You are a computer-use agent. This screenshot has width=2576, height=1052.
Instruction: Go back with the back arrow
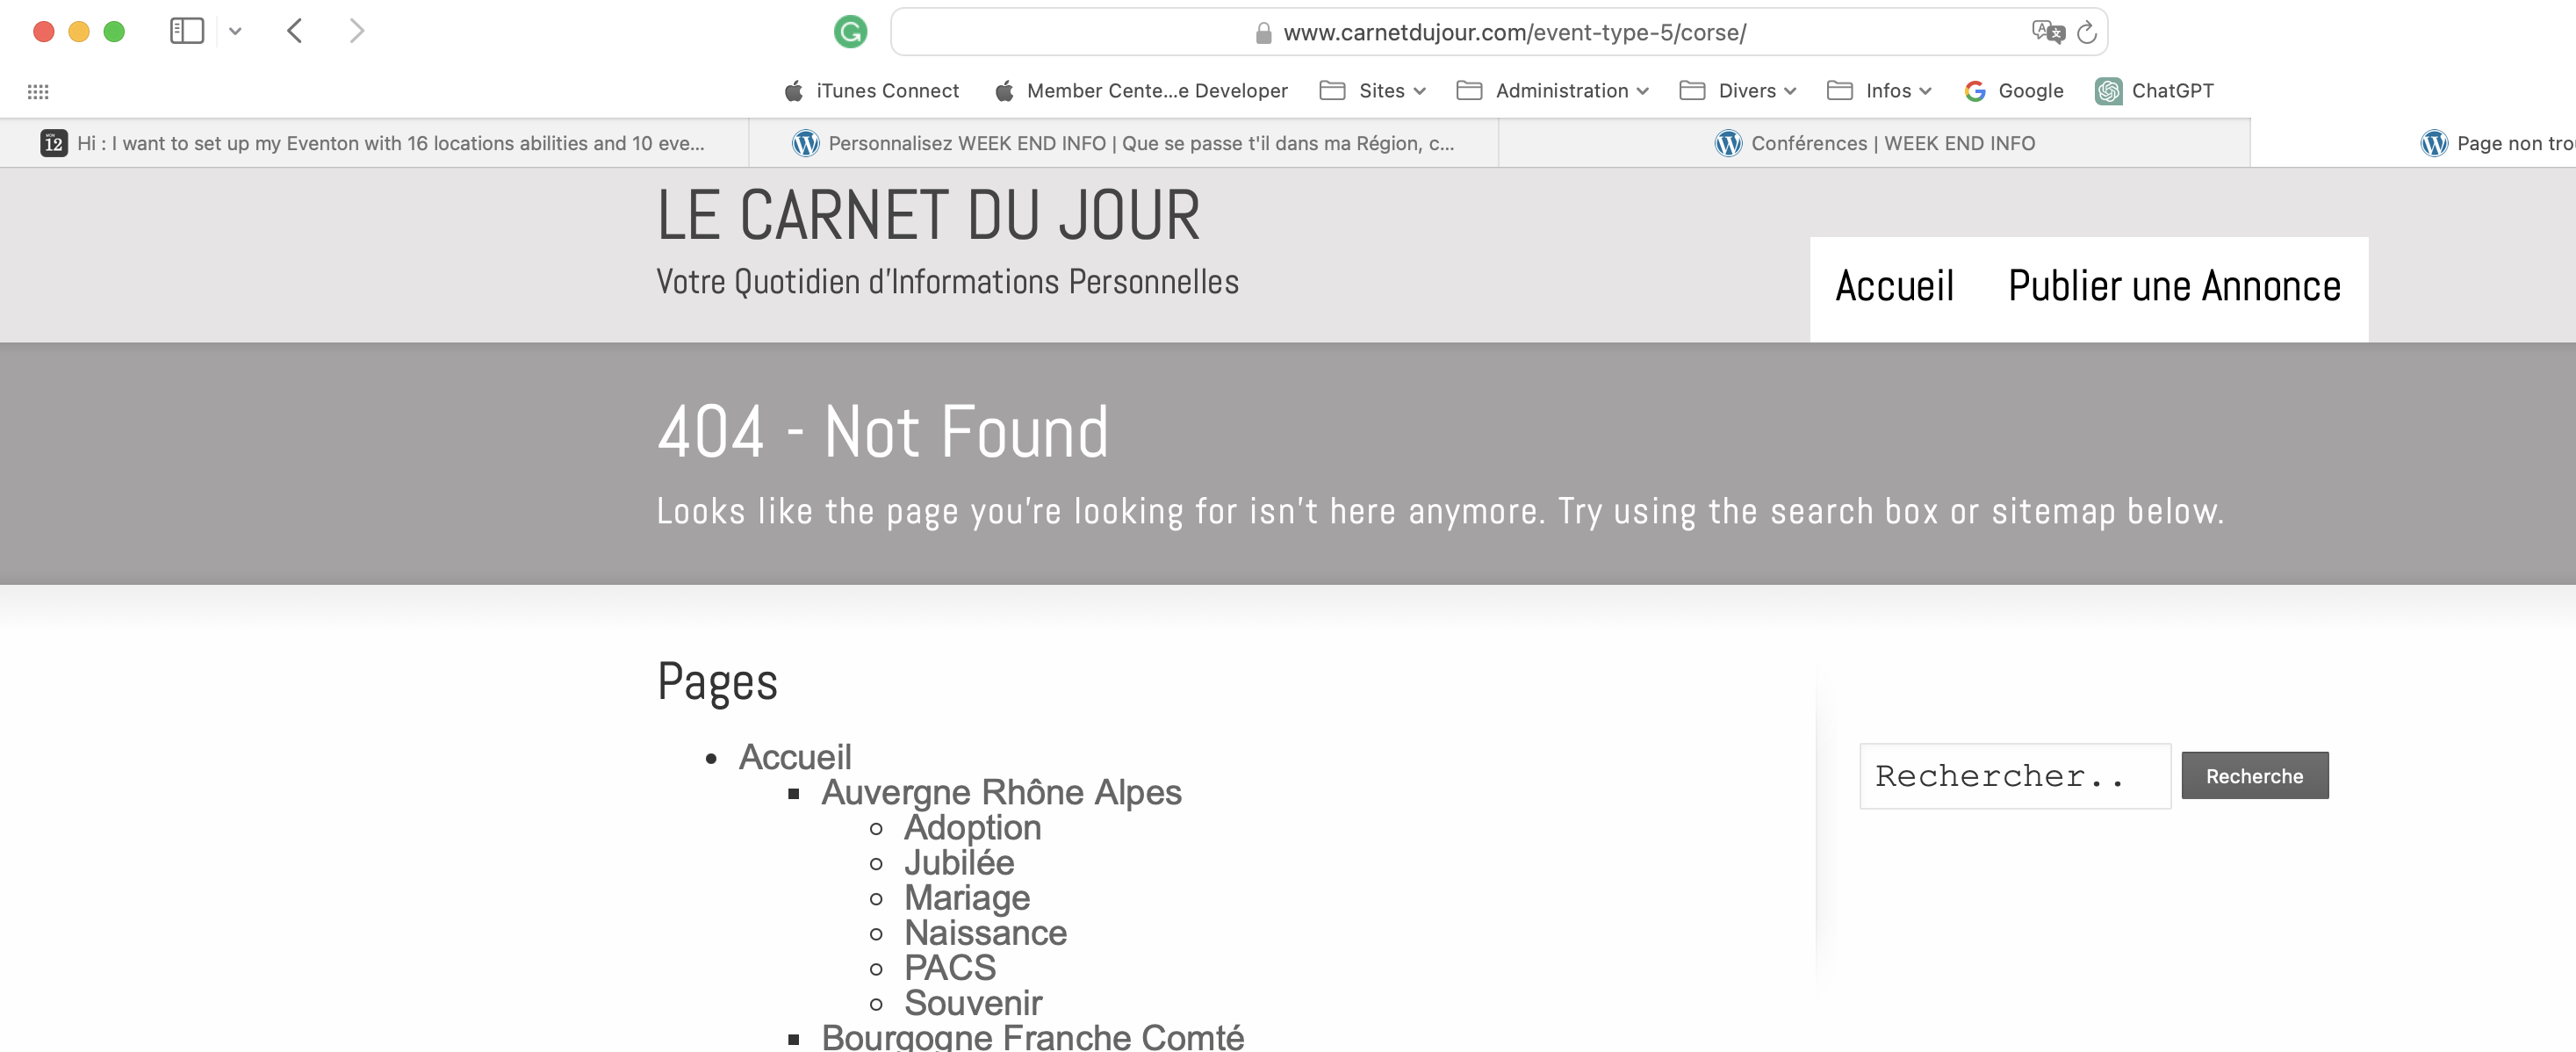pos(294,31)
